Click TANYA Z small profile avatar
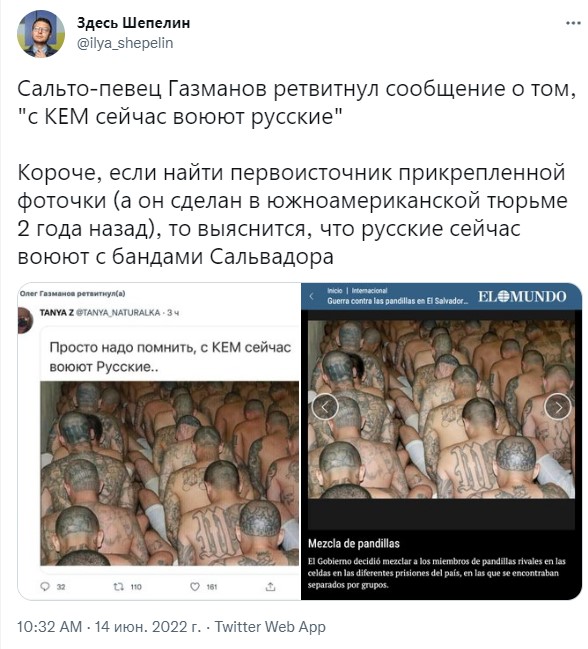This screenshot has width=588, height=649. 26,320
